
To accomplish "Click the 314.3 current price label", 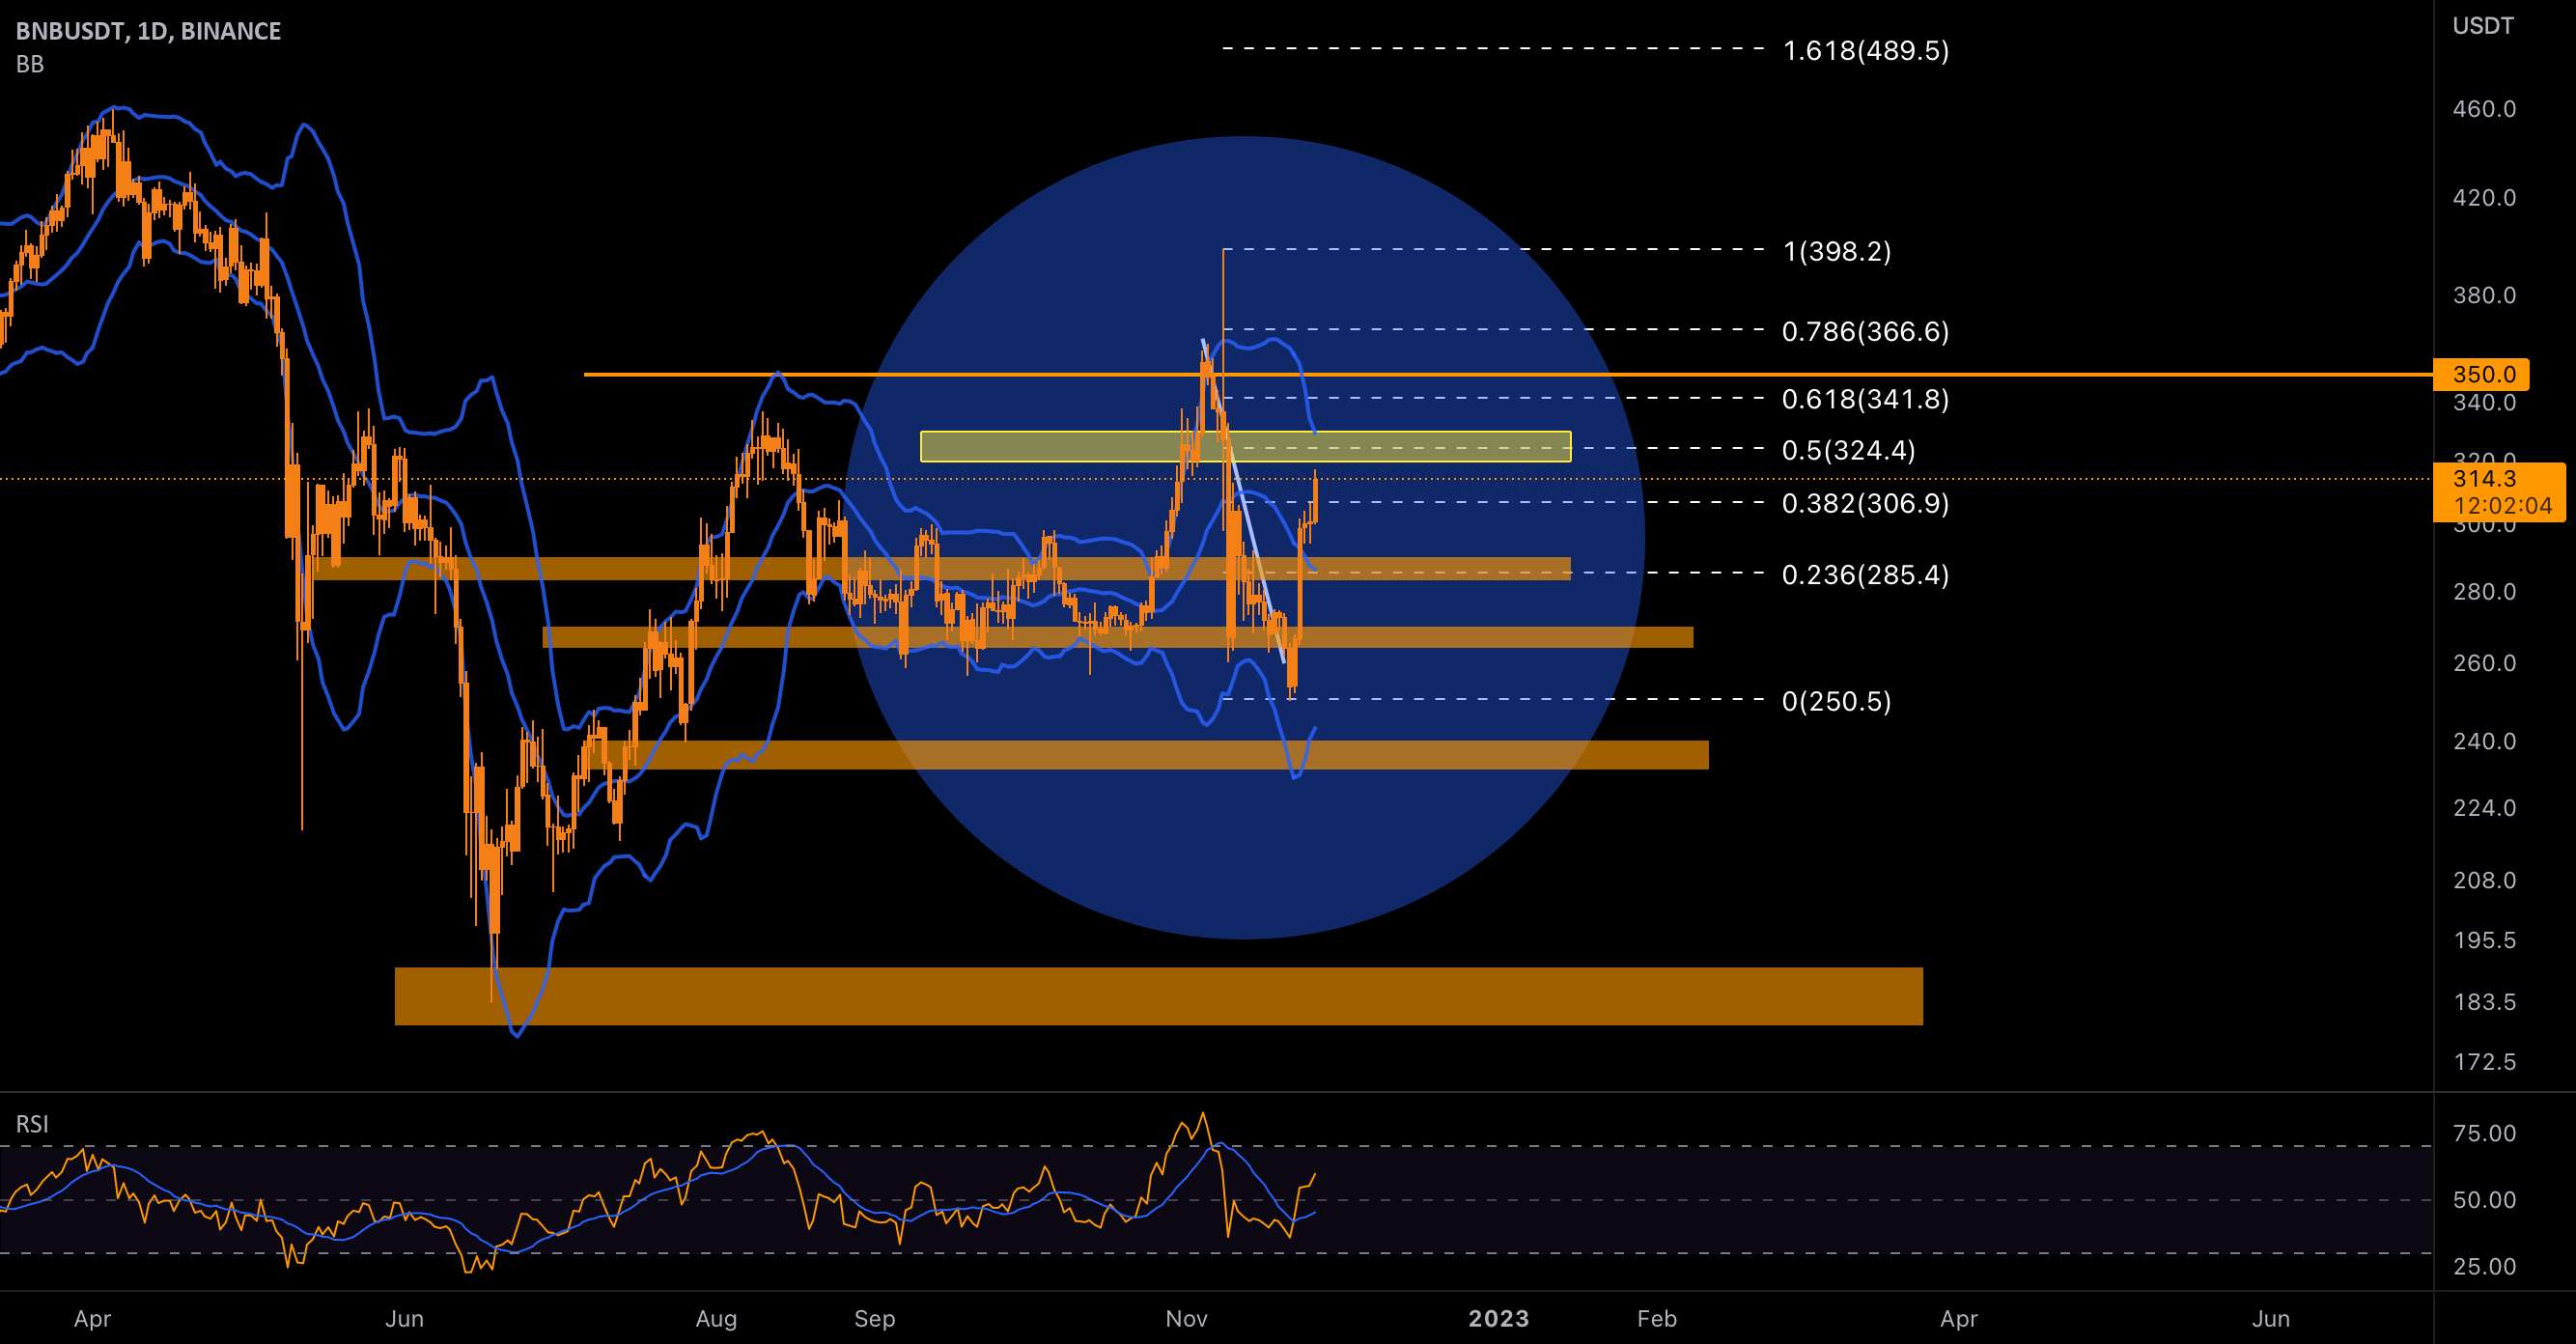I will 2484,479.
